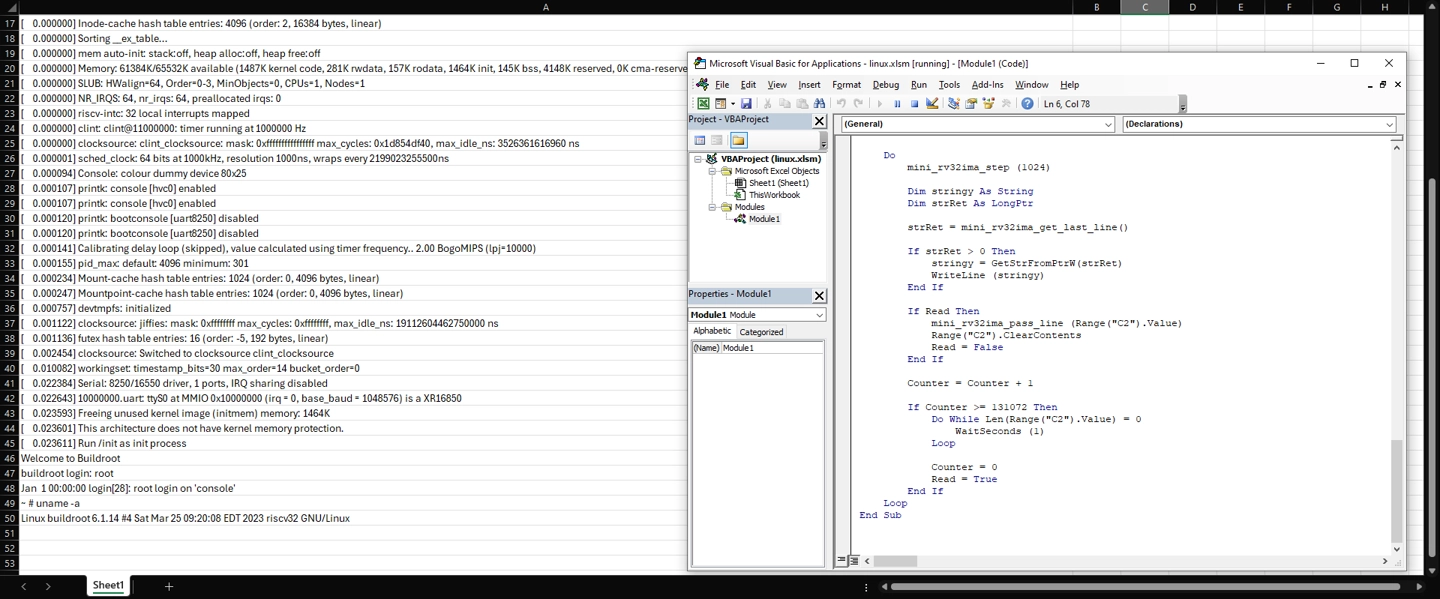Switch to Full Module View button

click(854, 561)
